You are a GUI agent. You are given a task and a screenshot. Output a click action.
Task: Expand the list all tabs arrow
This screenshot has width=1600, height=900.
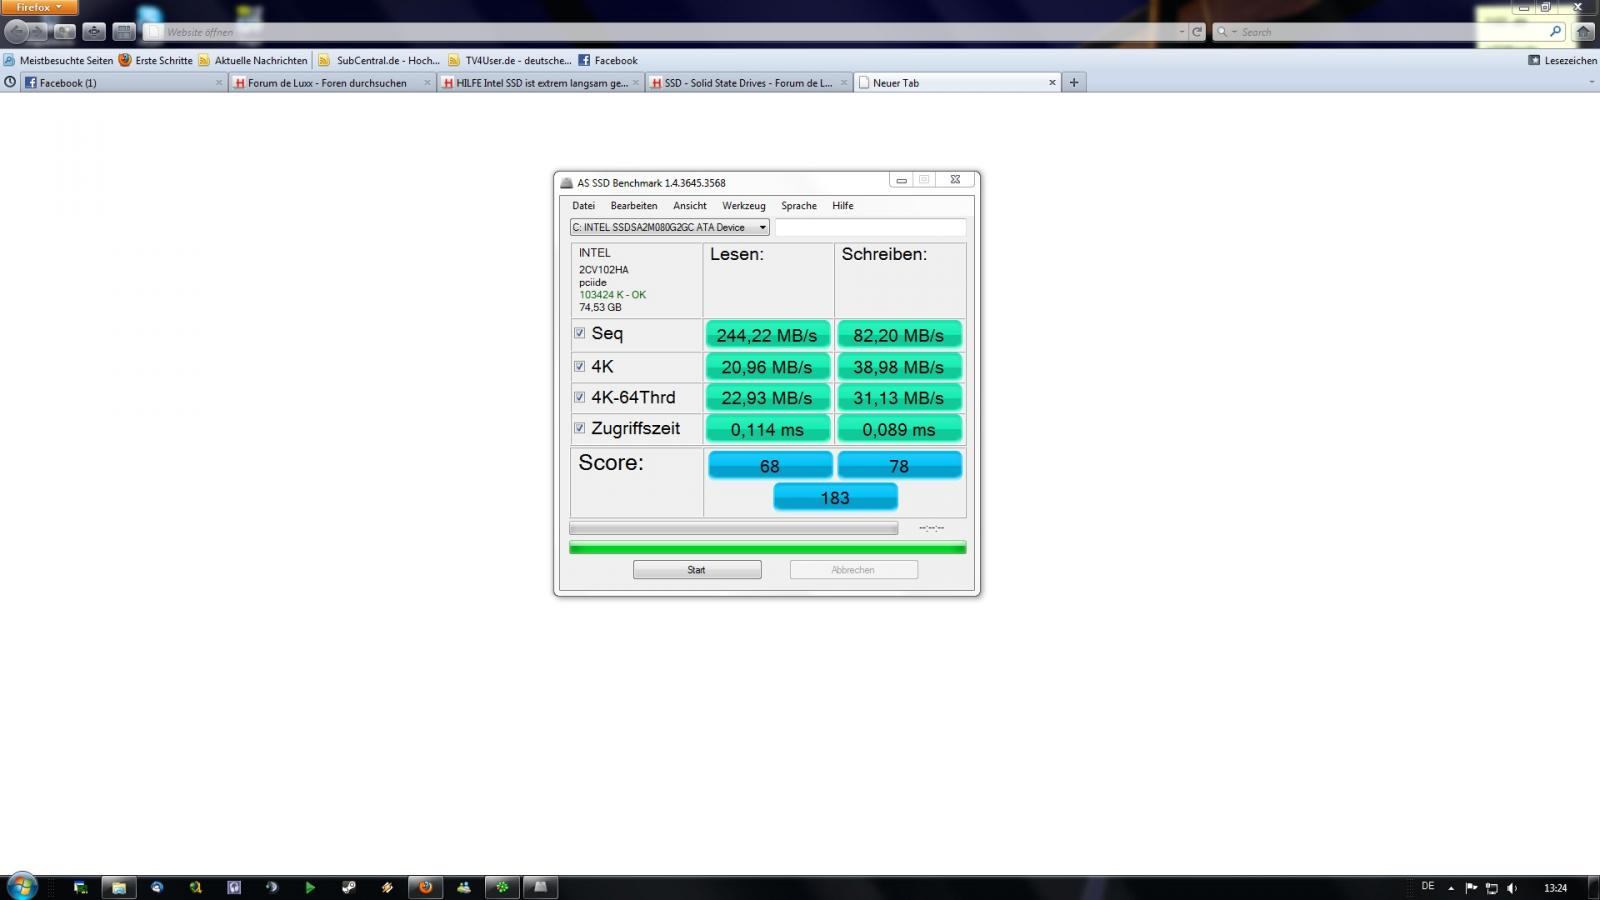(1591, 83)
